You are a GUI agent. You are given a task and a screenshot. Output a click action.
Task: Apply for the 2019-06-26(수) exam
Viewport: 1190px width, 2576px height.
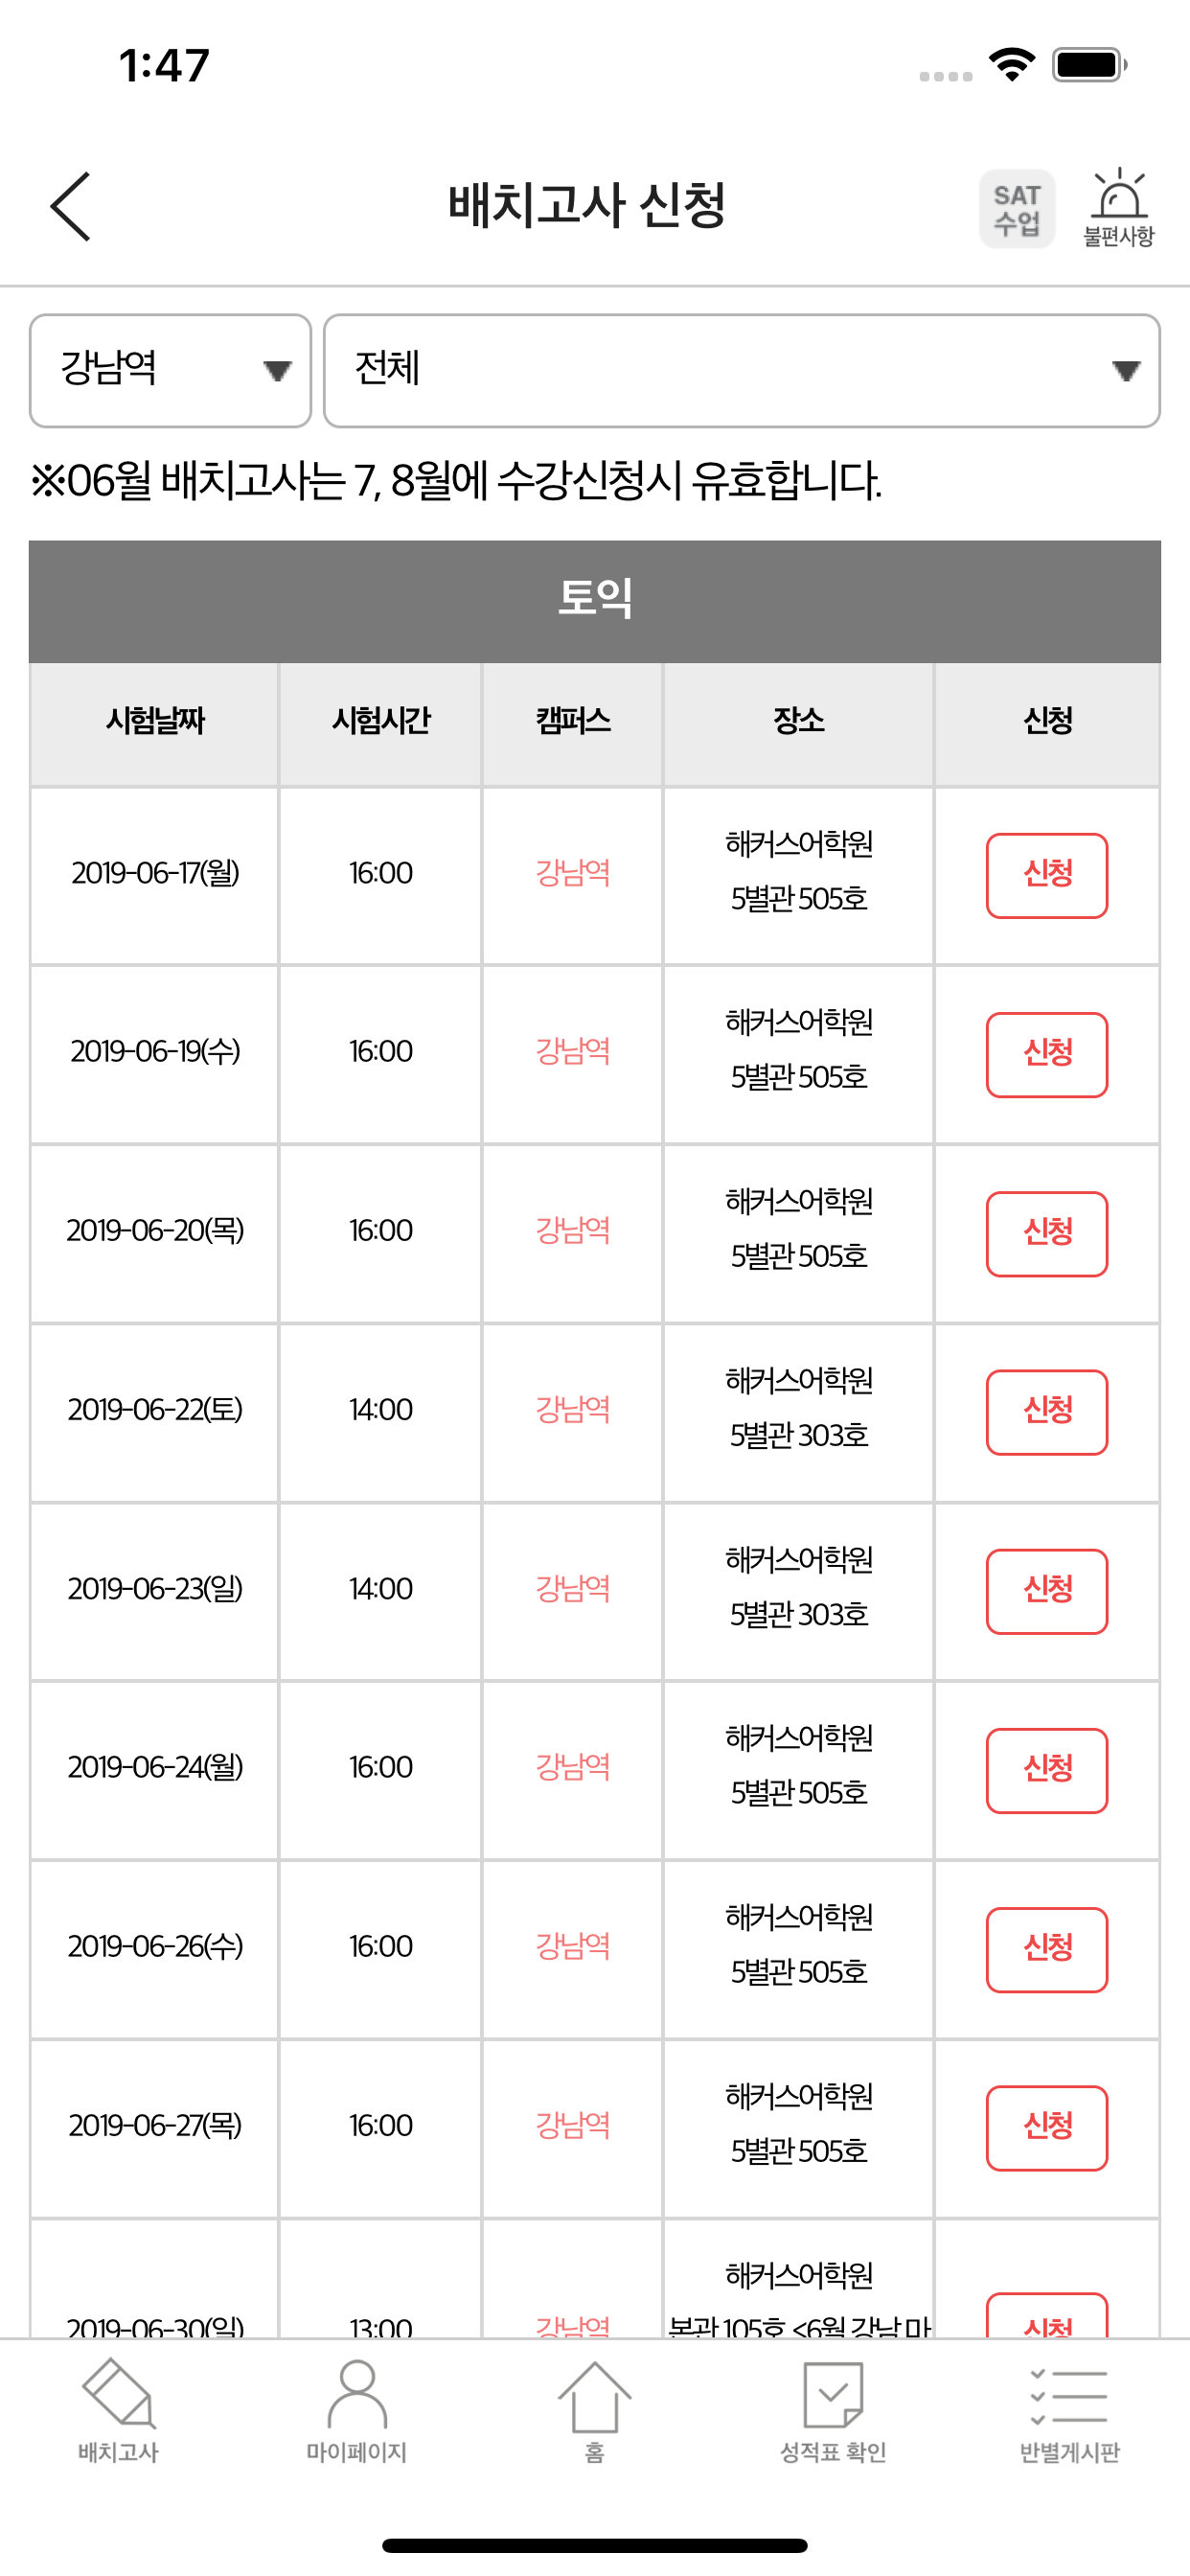click(x=1047, y=1949)
